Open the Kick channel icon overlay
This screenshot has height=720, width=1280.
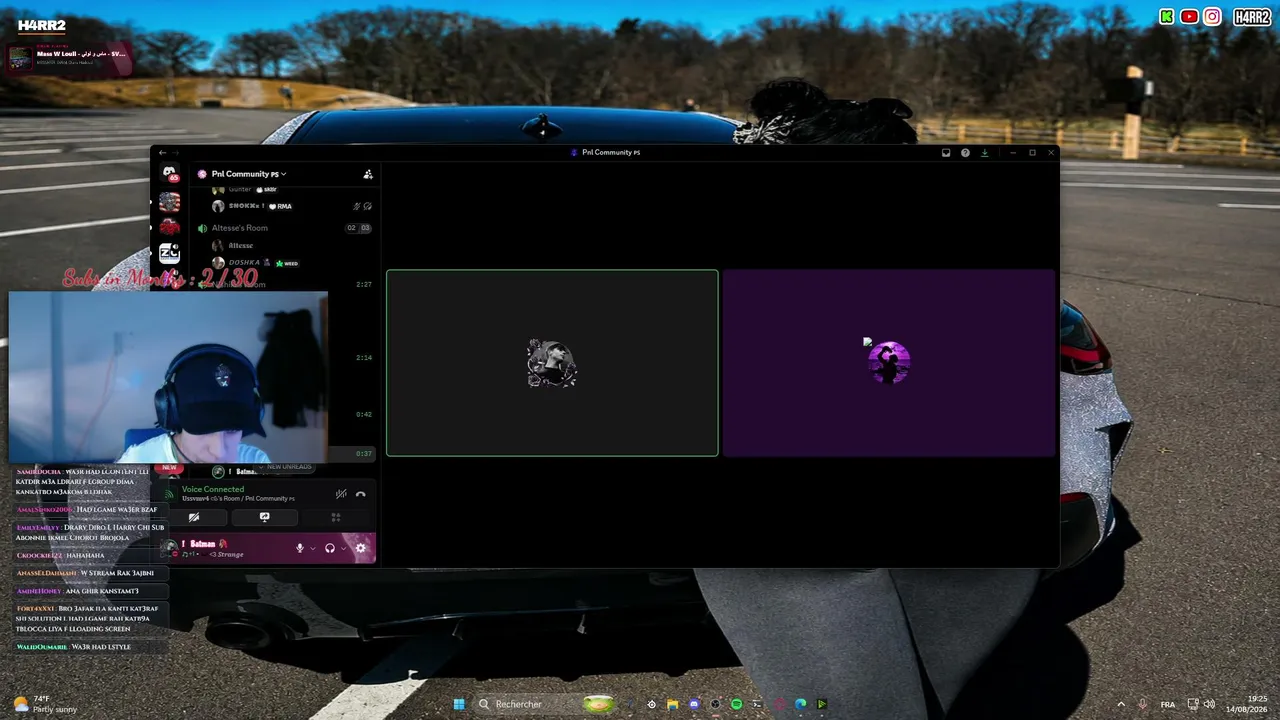(x=1167, y=16)
